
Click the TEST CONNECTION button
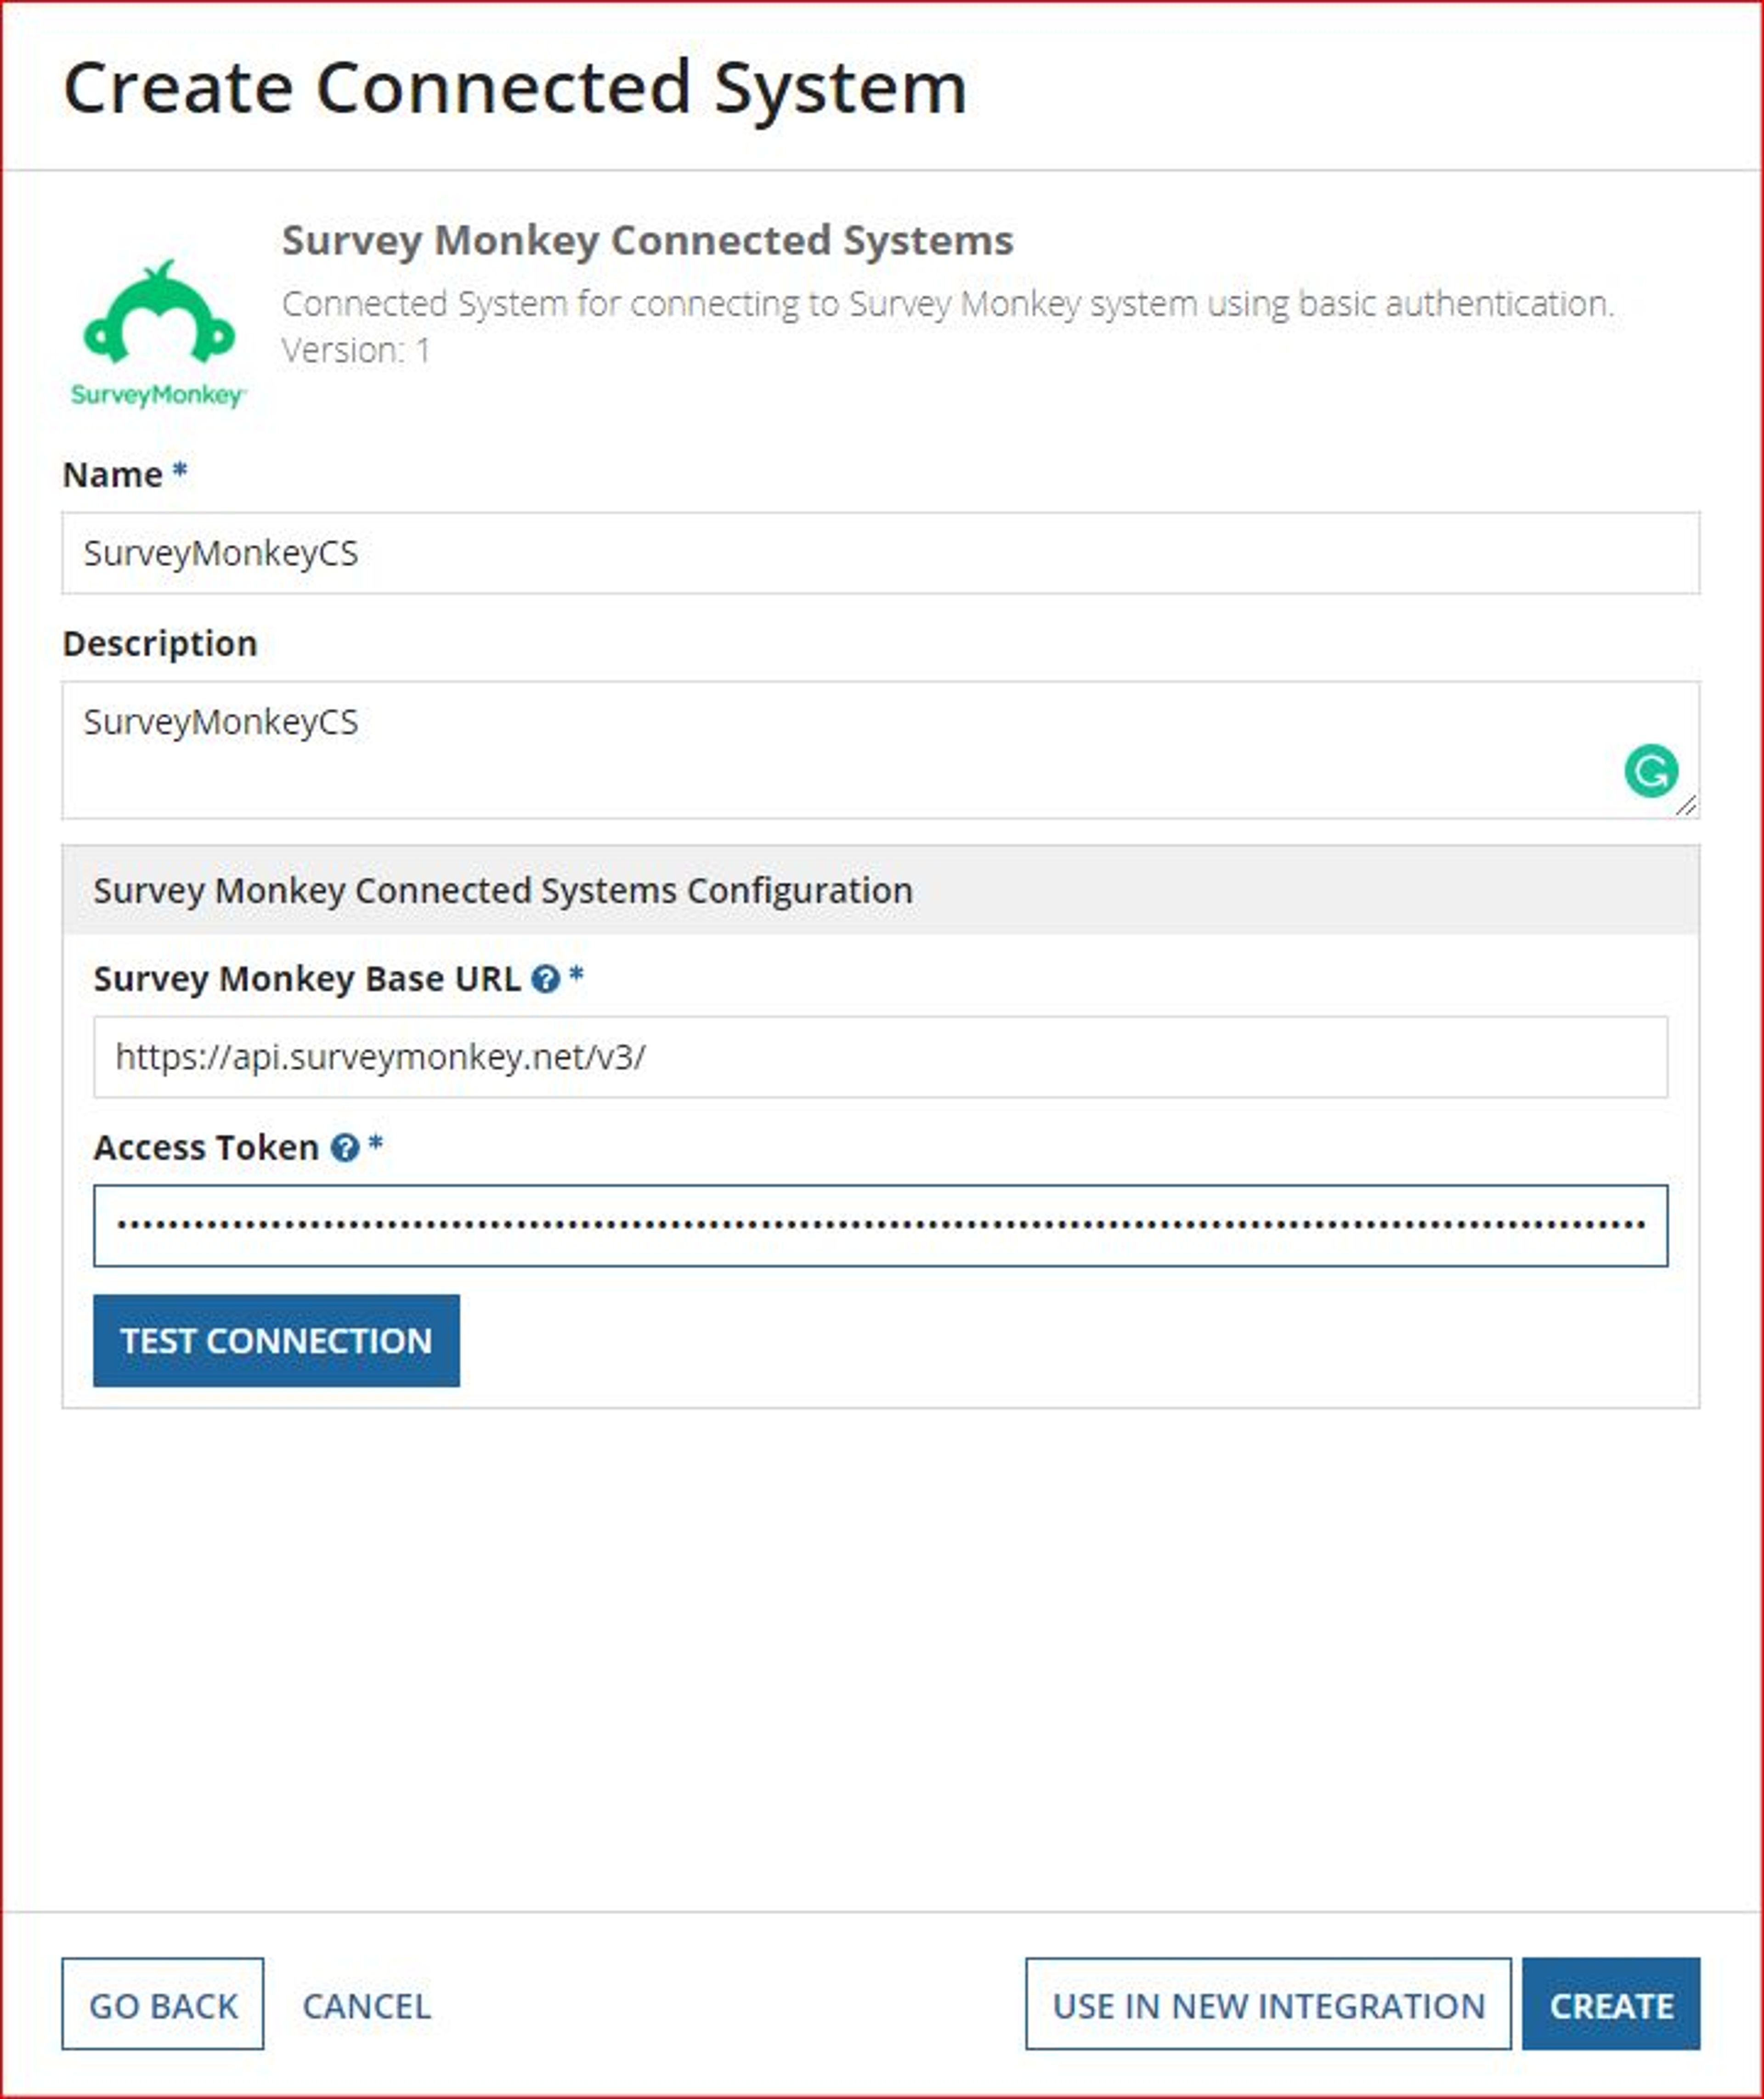(276, 1341)
